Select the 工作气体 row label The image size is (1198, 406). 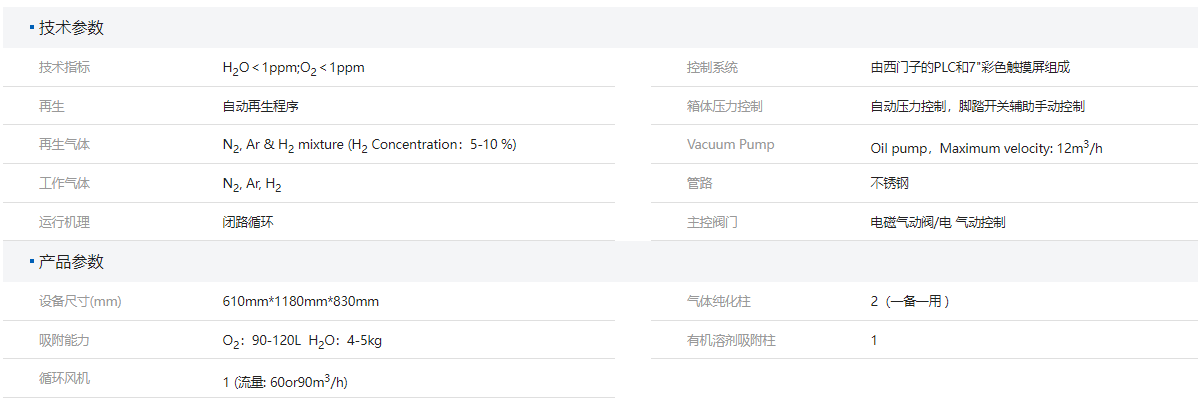tap(64, 184)
